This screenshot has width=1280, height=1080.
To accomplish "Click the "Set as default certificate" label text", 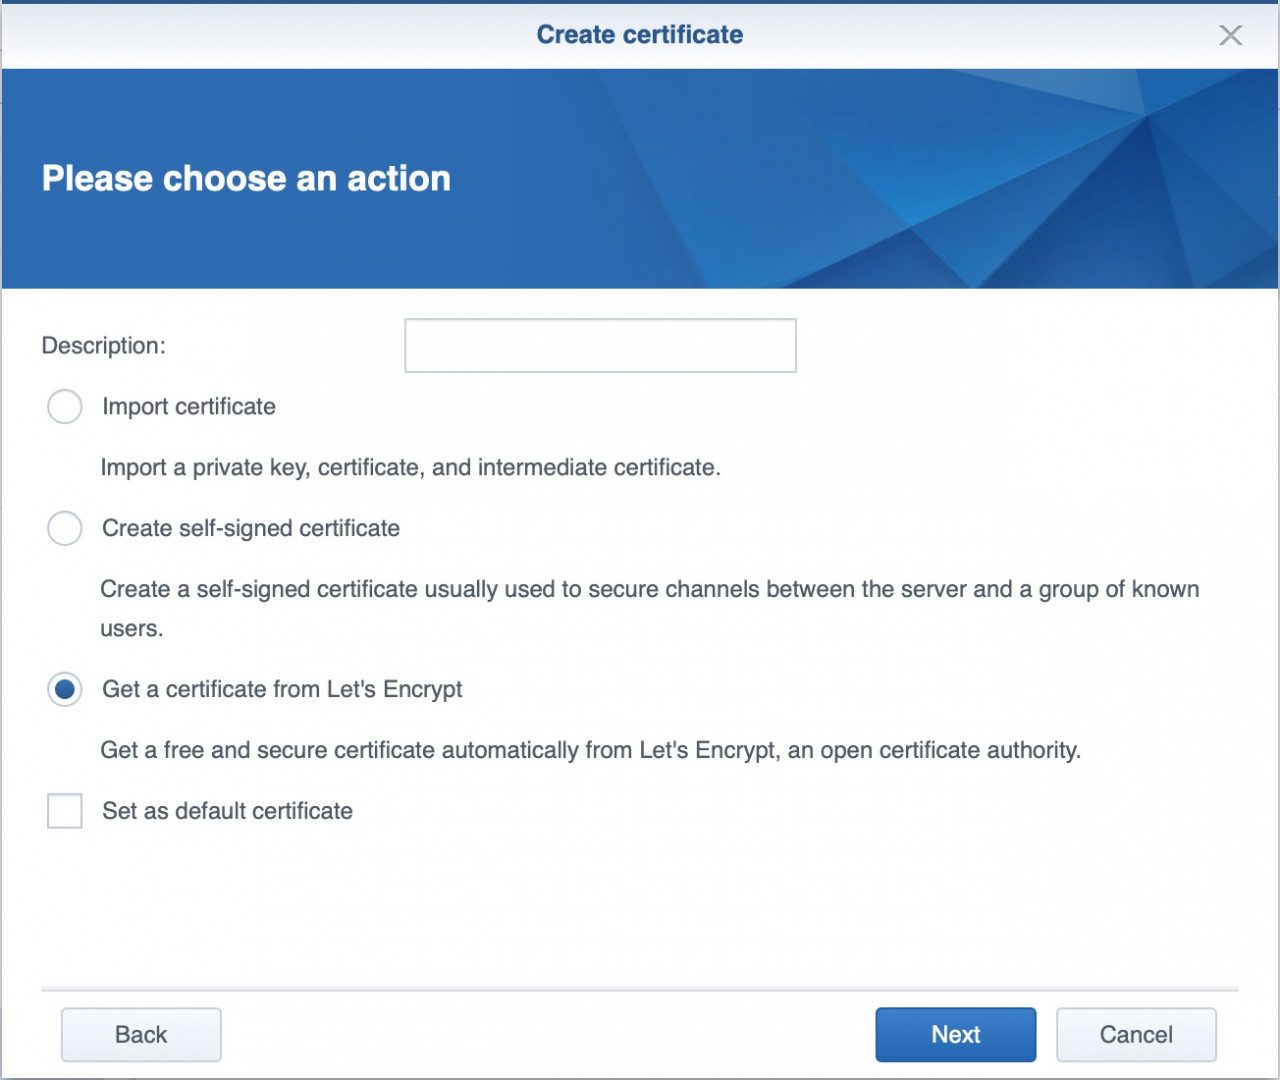I will (227, 811).
